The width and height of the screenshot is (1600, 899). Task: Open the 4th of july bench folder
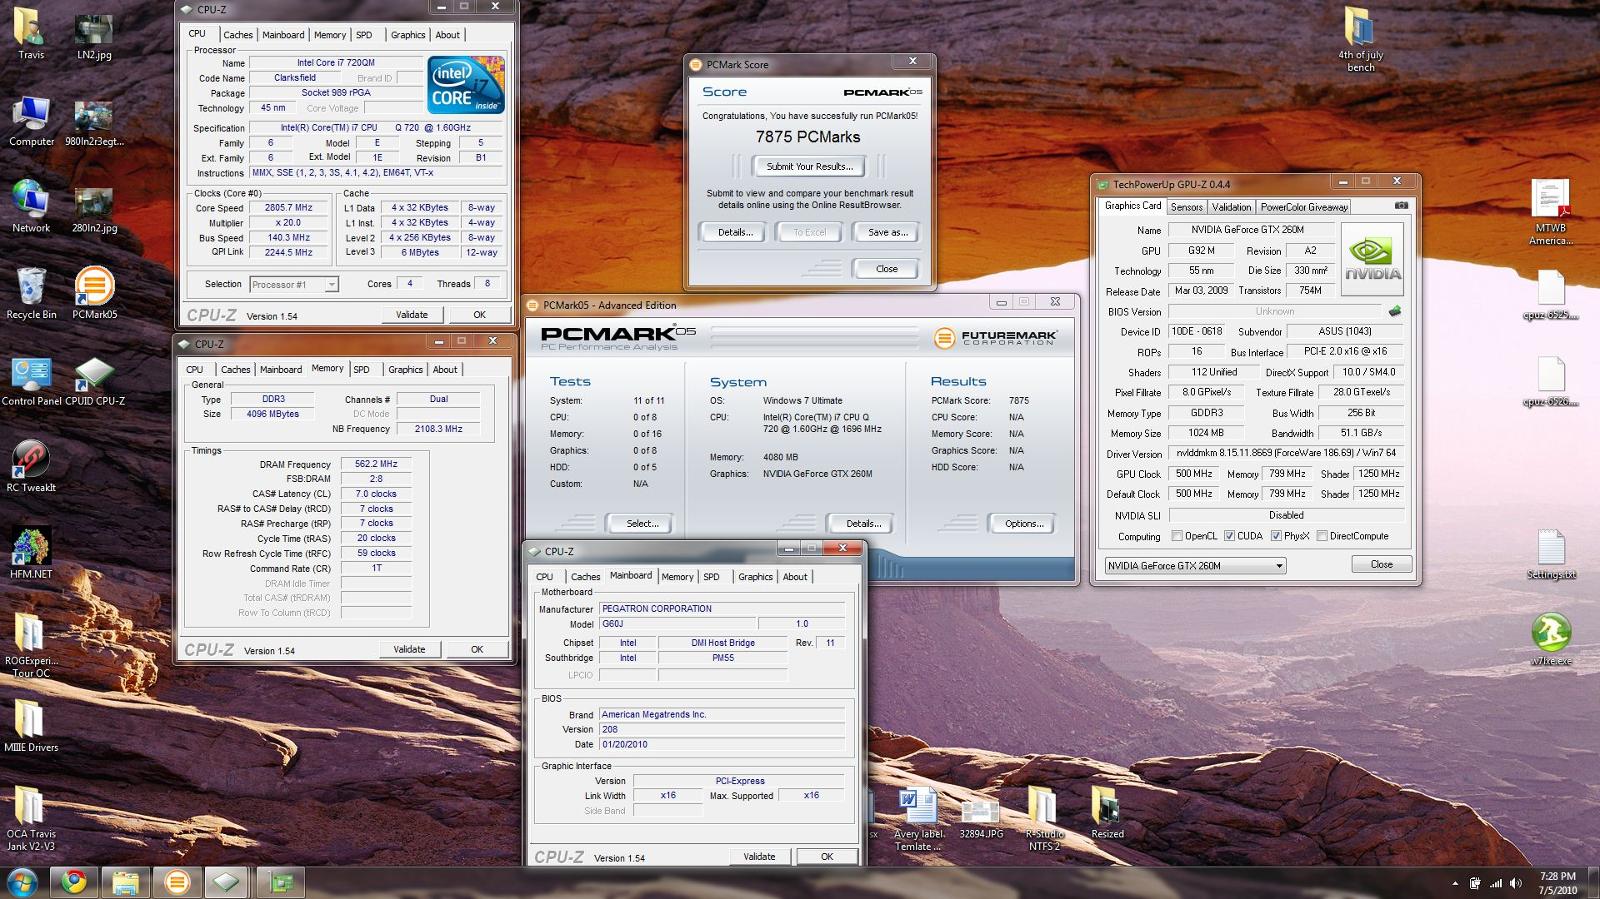point(1360,40)
